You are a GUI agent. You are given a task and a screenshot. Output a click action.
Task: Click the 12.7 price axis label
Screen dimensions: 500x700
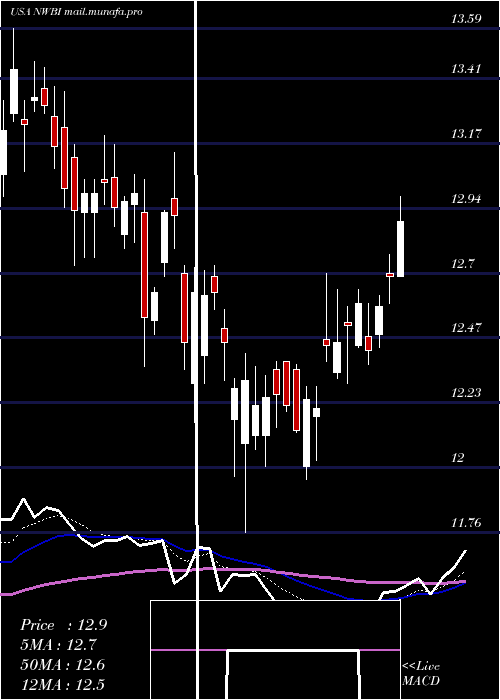pyautogui.click(x=462, y=264)
